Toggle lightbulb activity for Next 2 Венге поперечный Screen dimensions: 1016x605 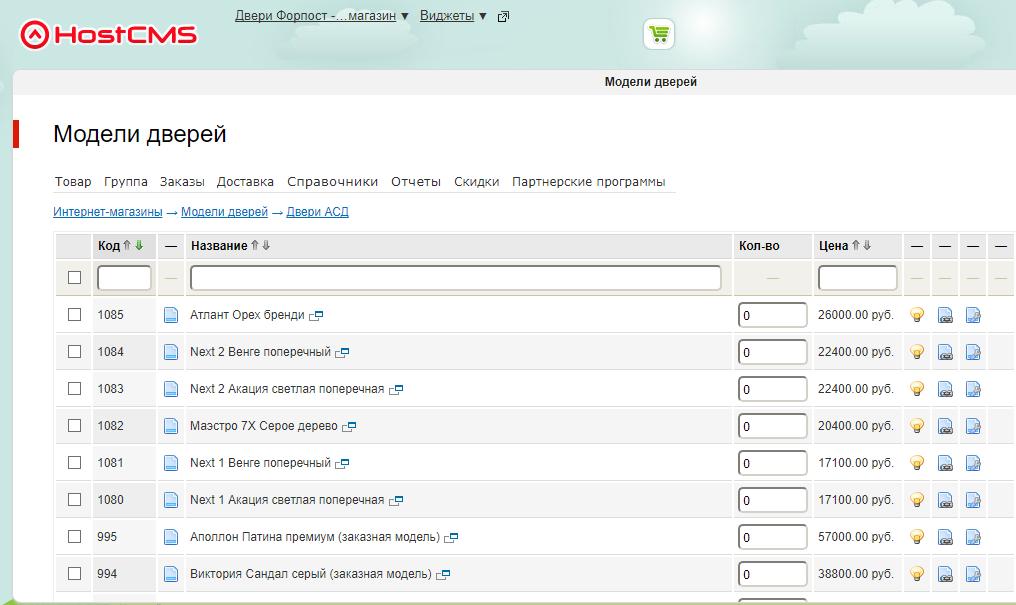point(917,352)
